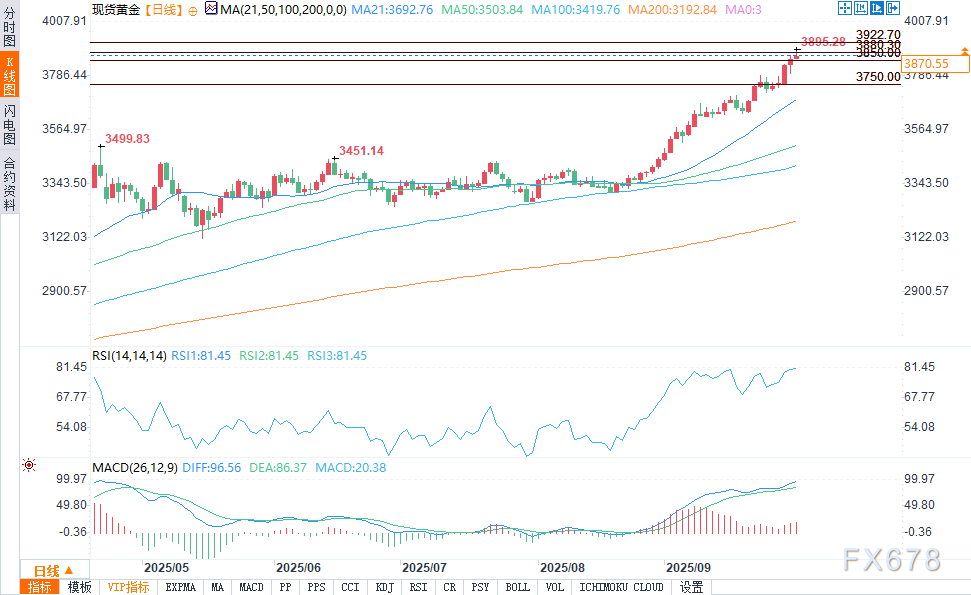Open the 设置 settings option in indicator bar
Screen dimensions: 971x595
691,587
